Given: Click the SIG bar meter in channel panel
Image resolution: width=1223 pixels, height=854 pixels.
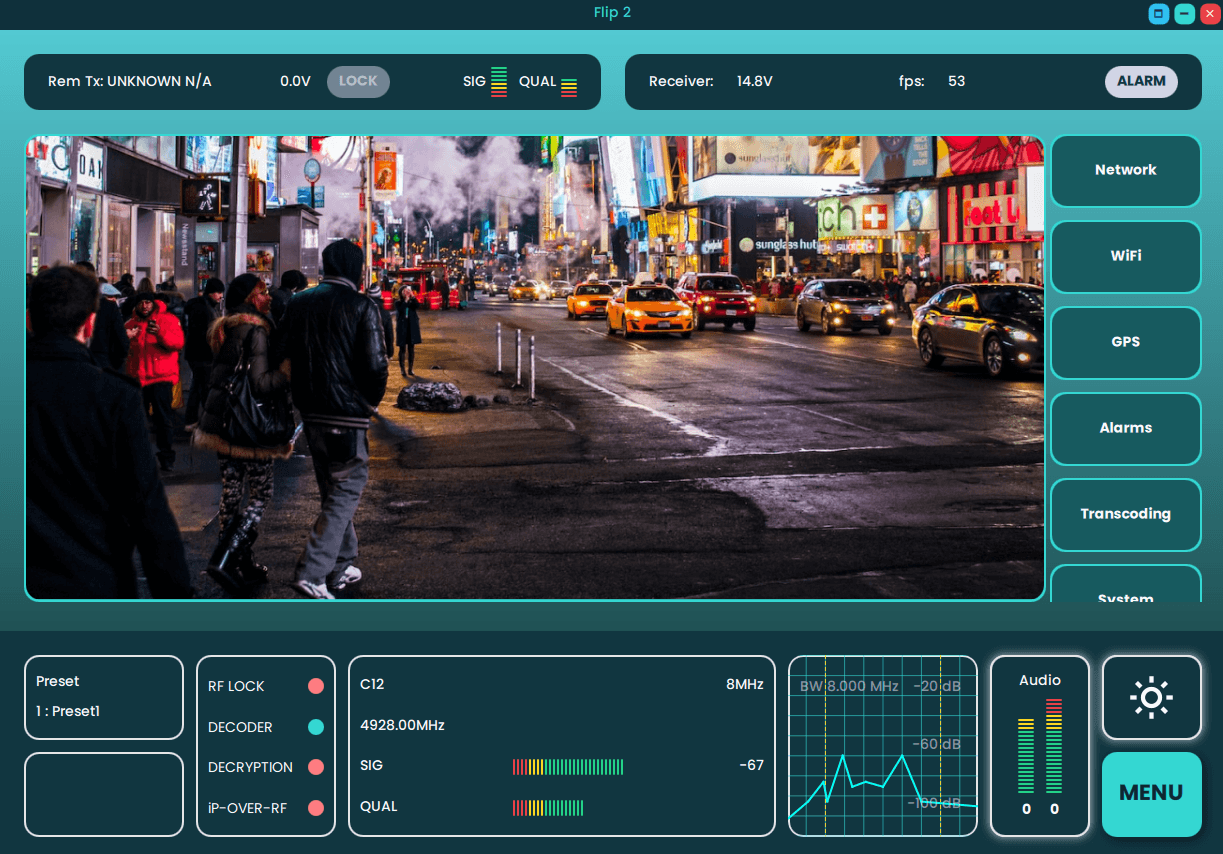Looking at the screenshot, I should coord(568,767).
